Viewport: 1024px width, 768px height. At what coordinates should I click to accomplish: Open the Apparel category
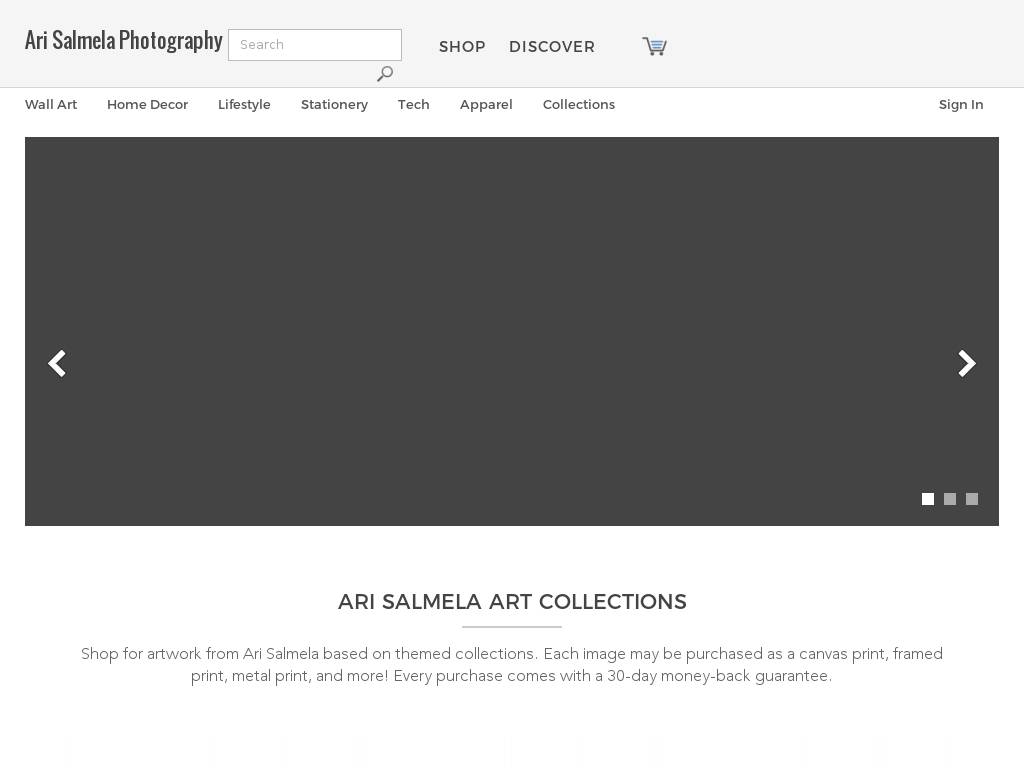486,104
